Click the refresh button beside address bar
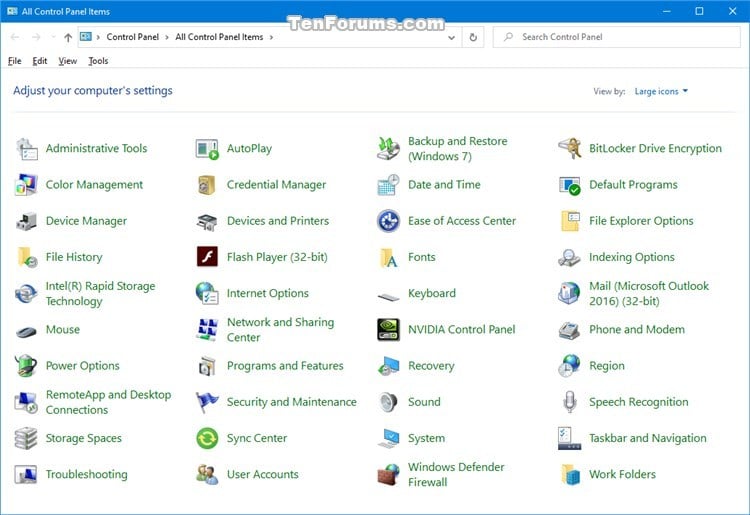The height and width of the screenshot is (515, 750). (x=473, y=37)
